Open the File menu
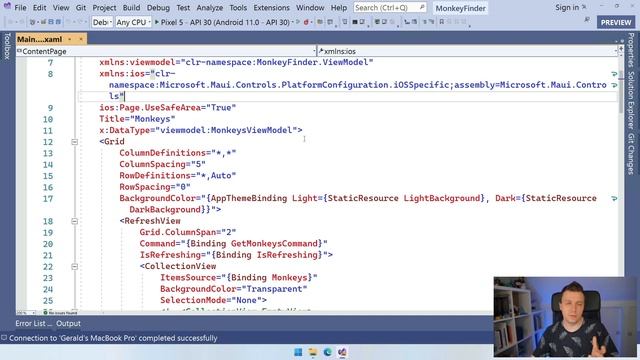This screenshot has width=640, height=360. tap(20, 8)
